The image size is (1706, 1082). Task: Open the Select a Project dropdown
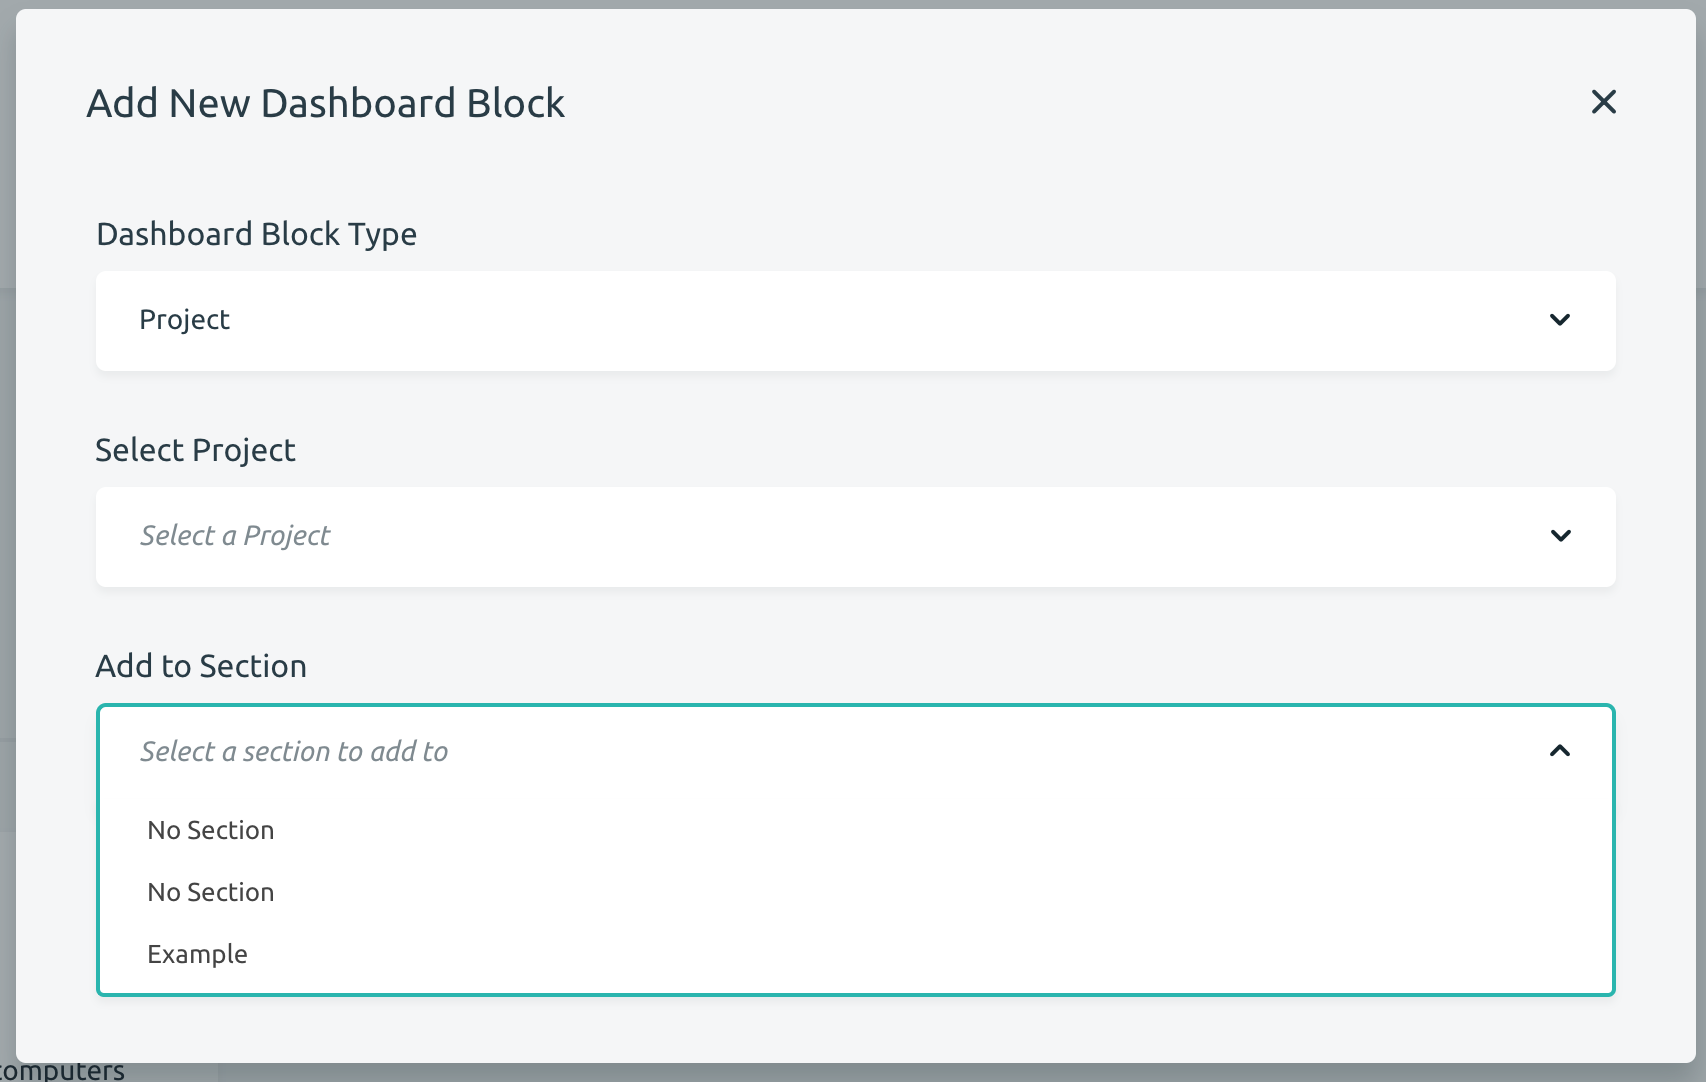point(855,536)
